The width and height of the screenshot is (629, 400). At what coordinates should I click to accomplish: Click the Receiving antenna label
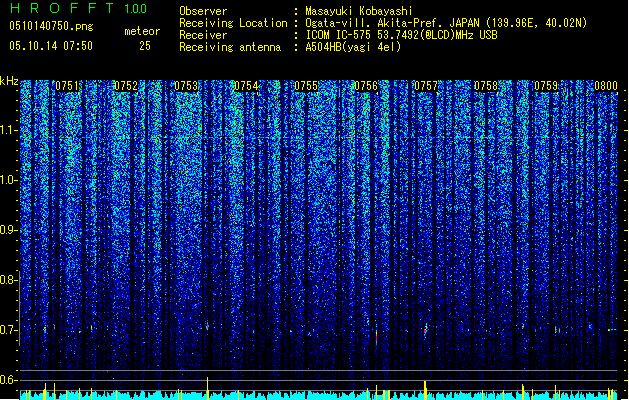click(230, 47)
